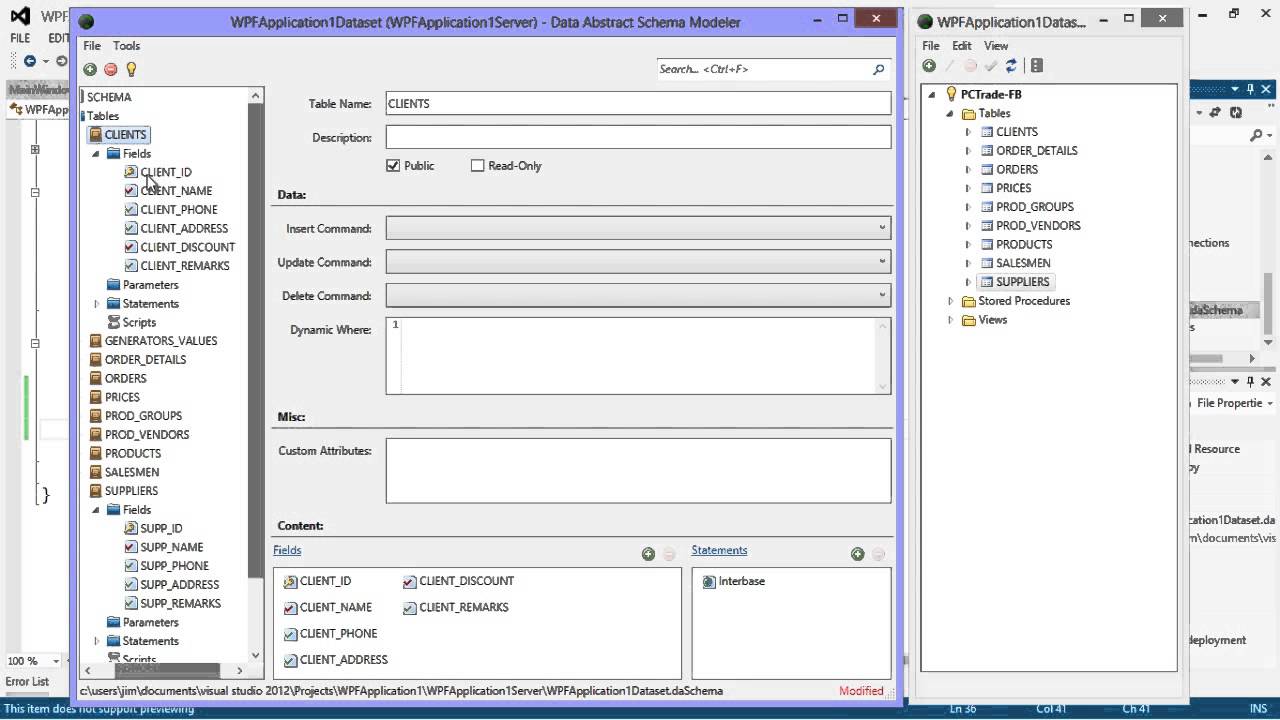Open Visual Studio FILE menu
The height and width of the screenshot is (720, 1280).
point(20,38)
